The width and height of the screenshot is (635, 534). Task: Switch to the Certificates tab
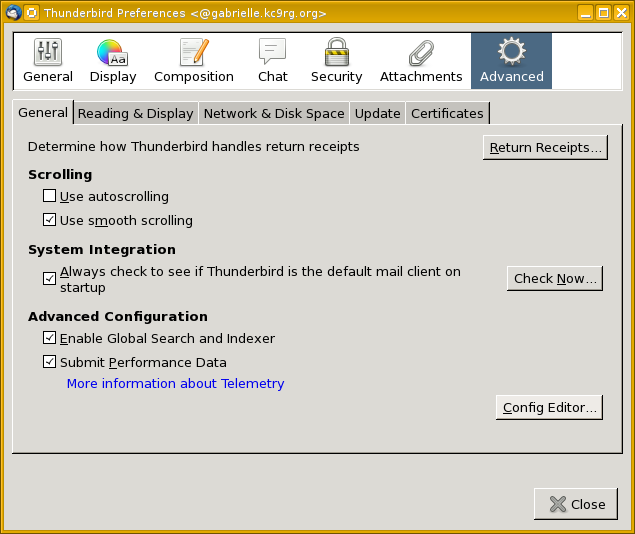(x=447, y=113)
